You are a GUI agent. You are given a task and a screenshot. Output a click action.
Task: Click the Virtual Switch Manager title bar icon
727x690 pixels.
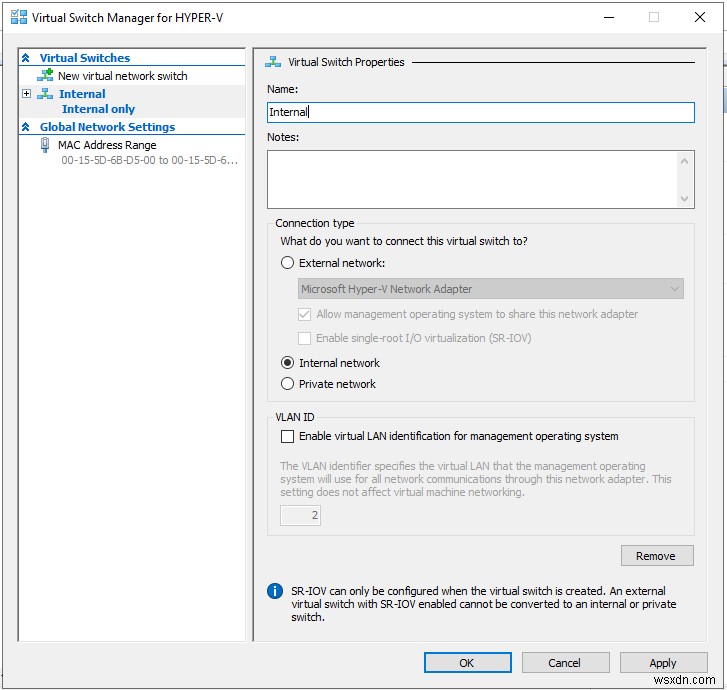19,17
